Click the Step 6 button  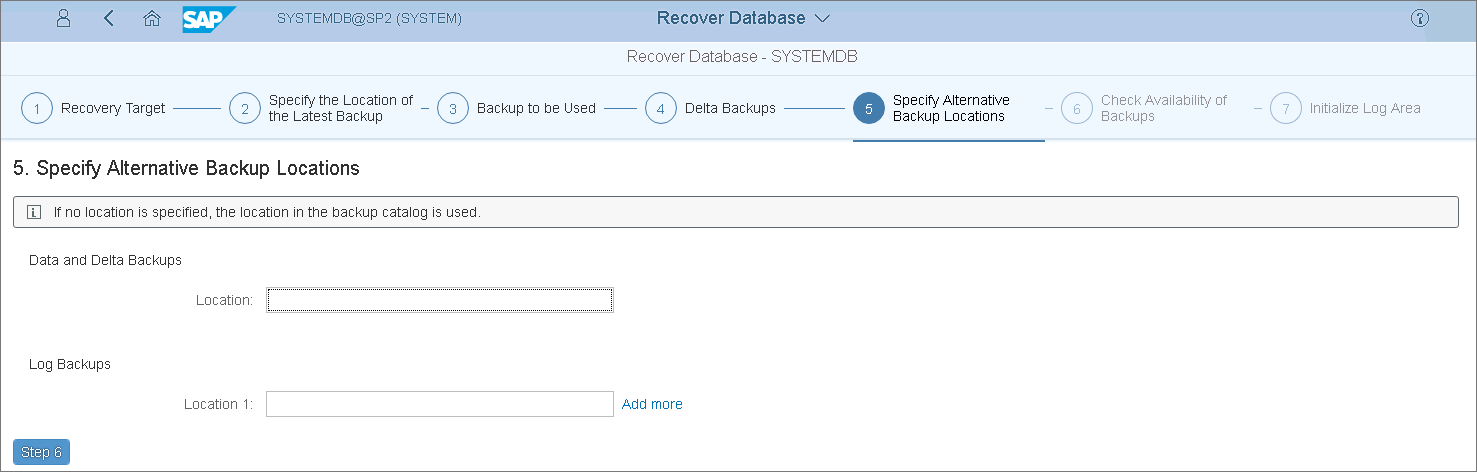[x=41, y=452]
